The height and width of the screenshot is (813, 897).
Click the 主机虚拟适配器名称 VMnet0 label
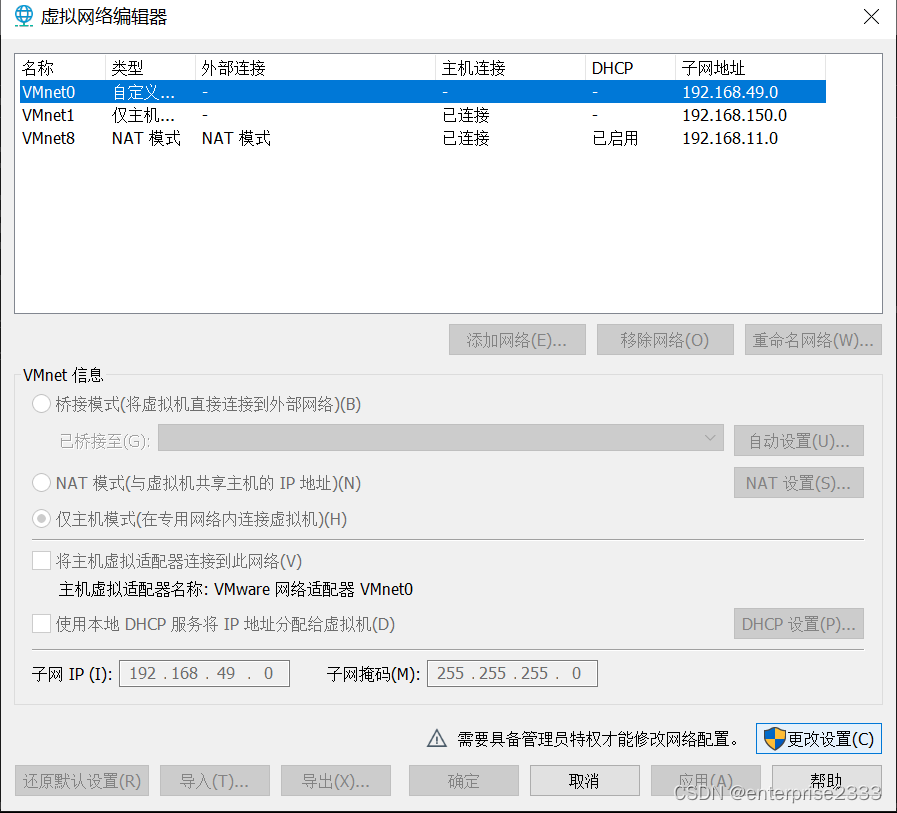coord(236,589)
